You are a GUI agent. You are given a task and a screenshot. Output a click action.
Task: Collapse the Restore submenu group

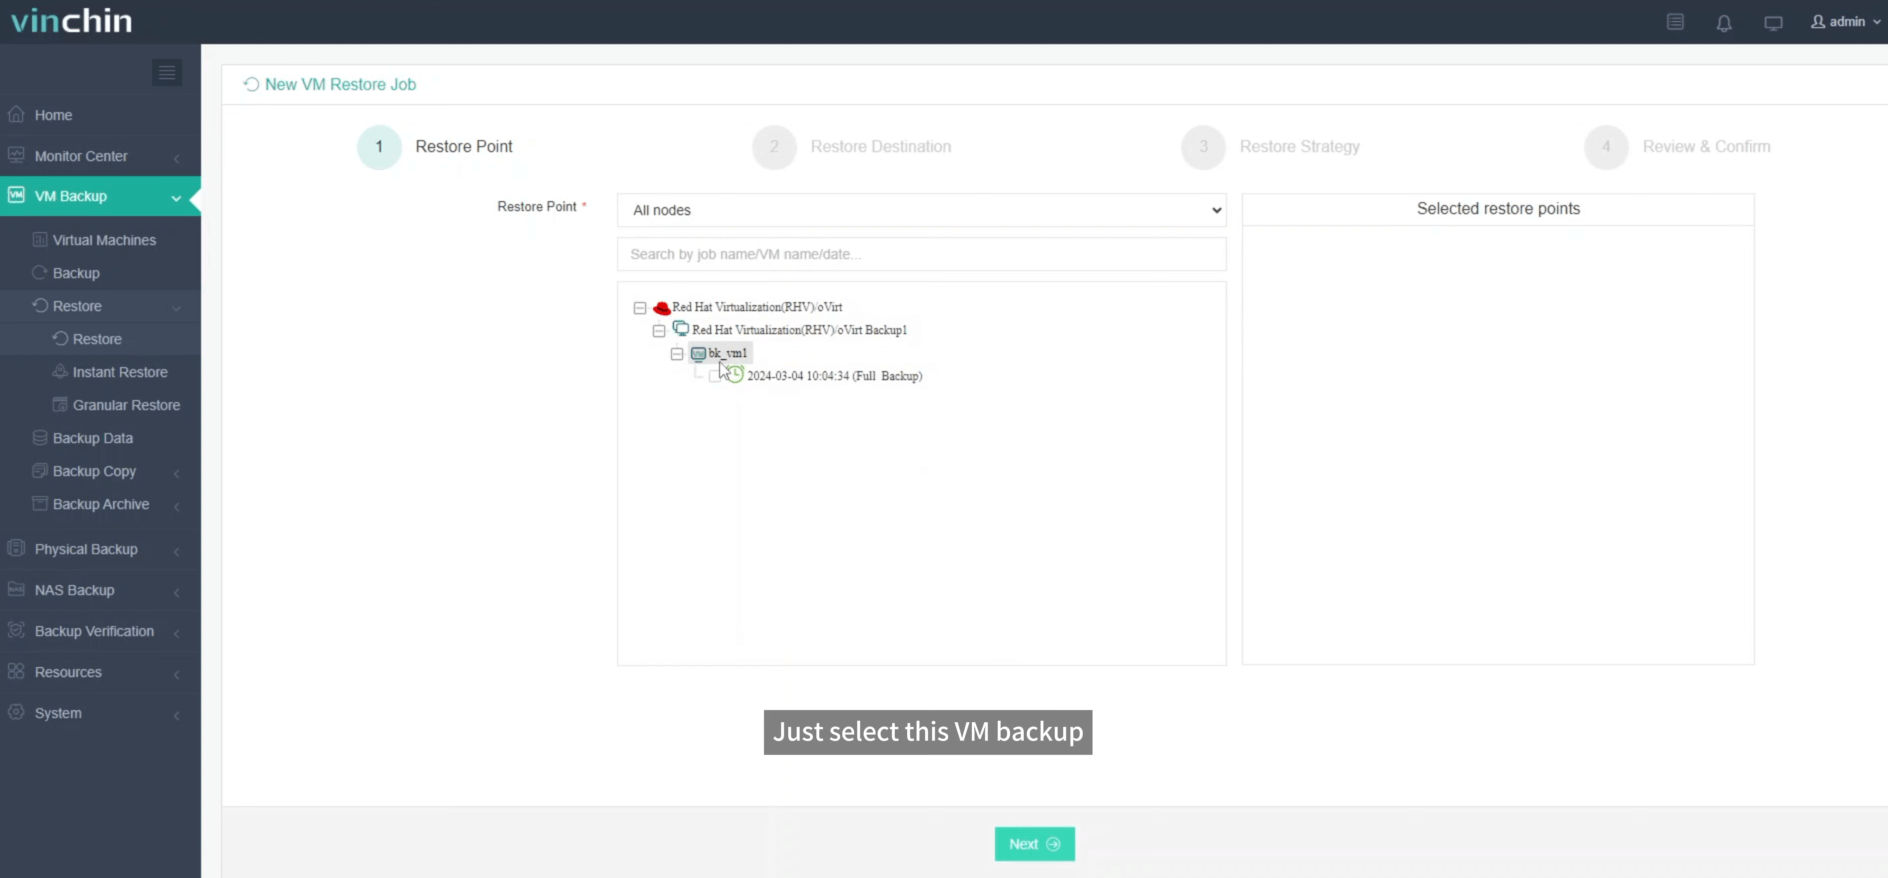click(x=100, y=306)
